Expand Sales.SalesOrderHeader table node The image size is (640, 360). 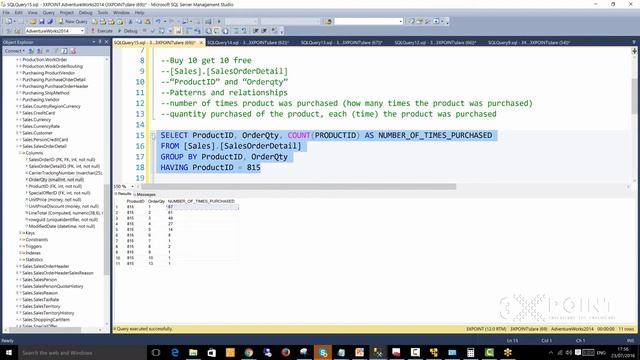[17, 266]
